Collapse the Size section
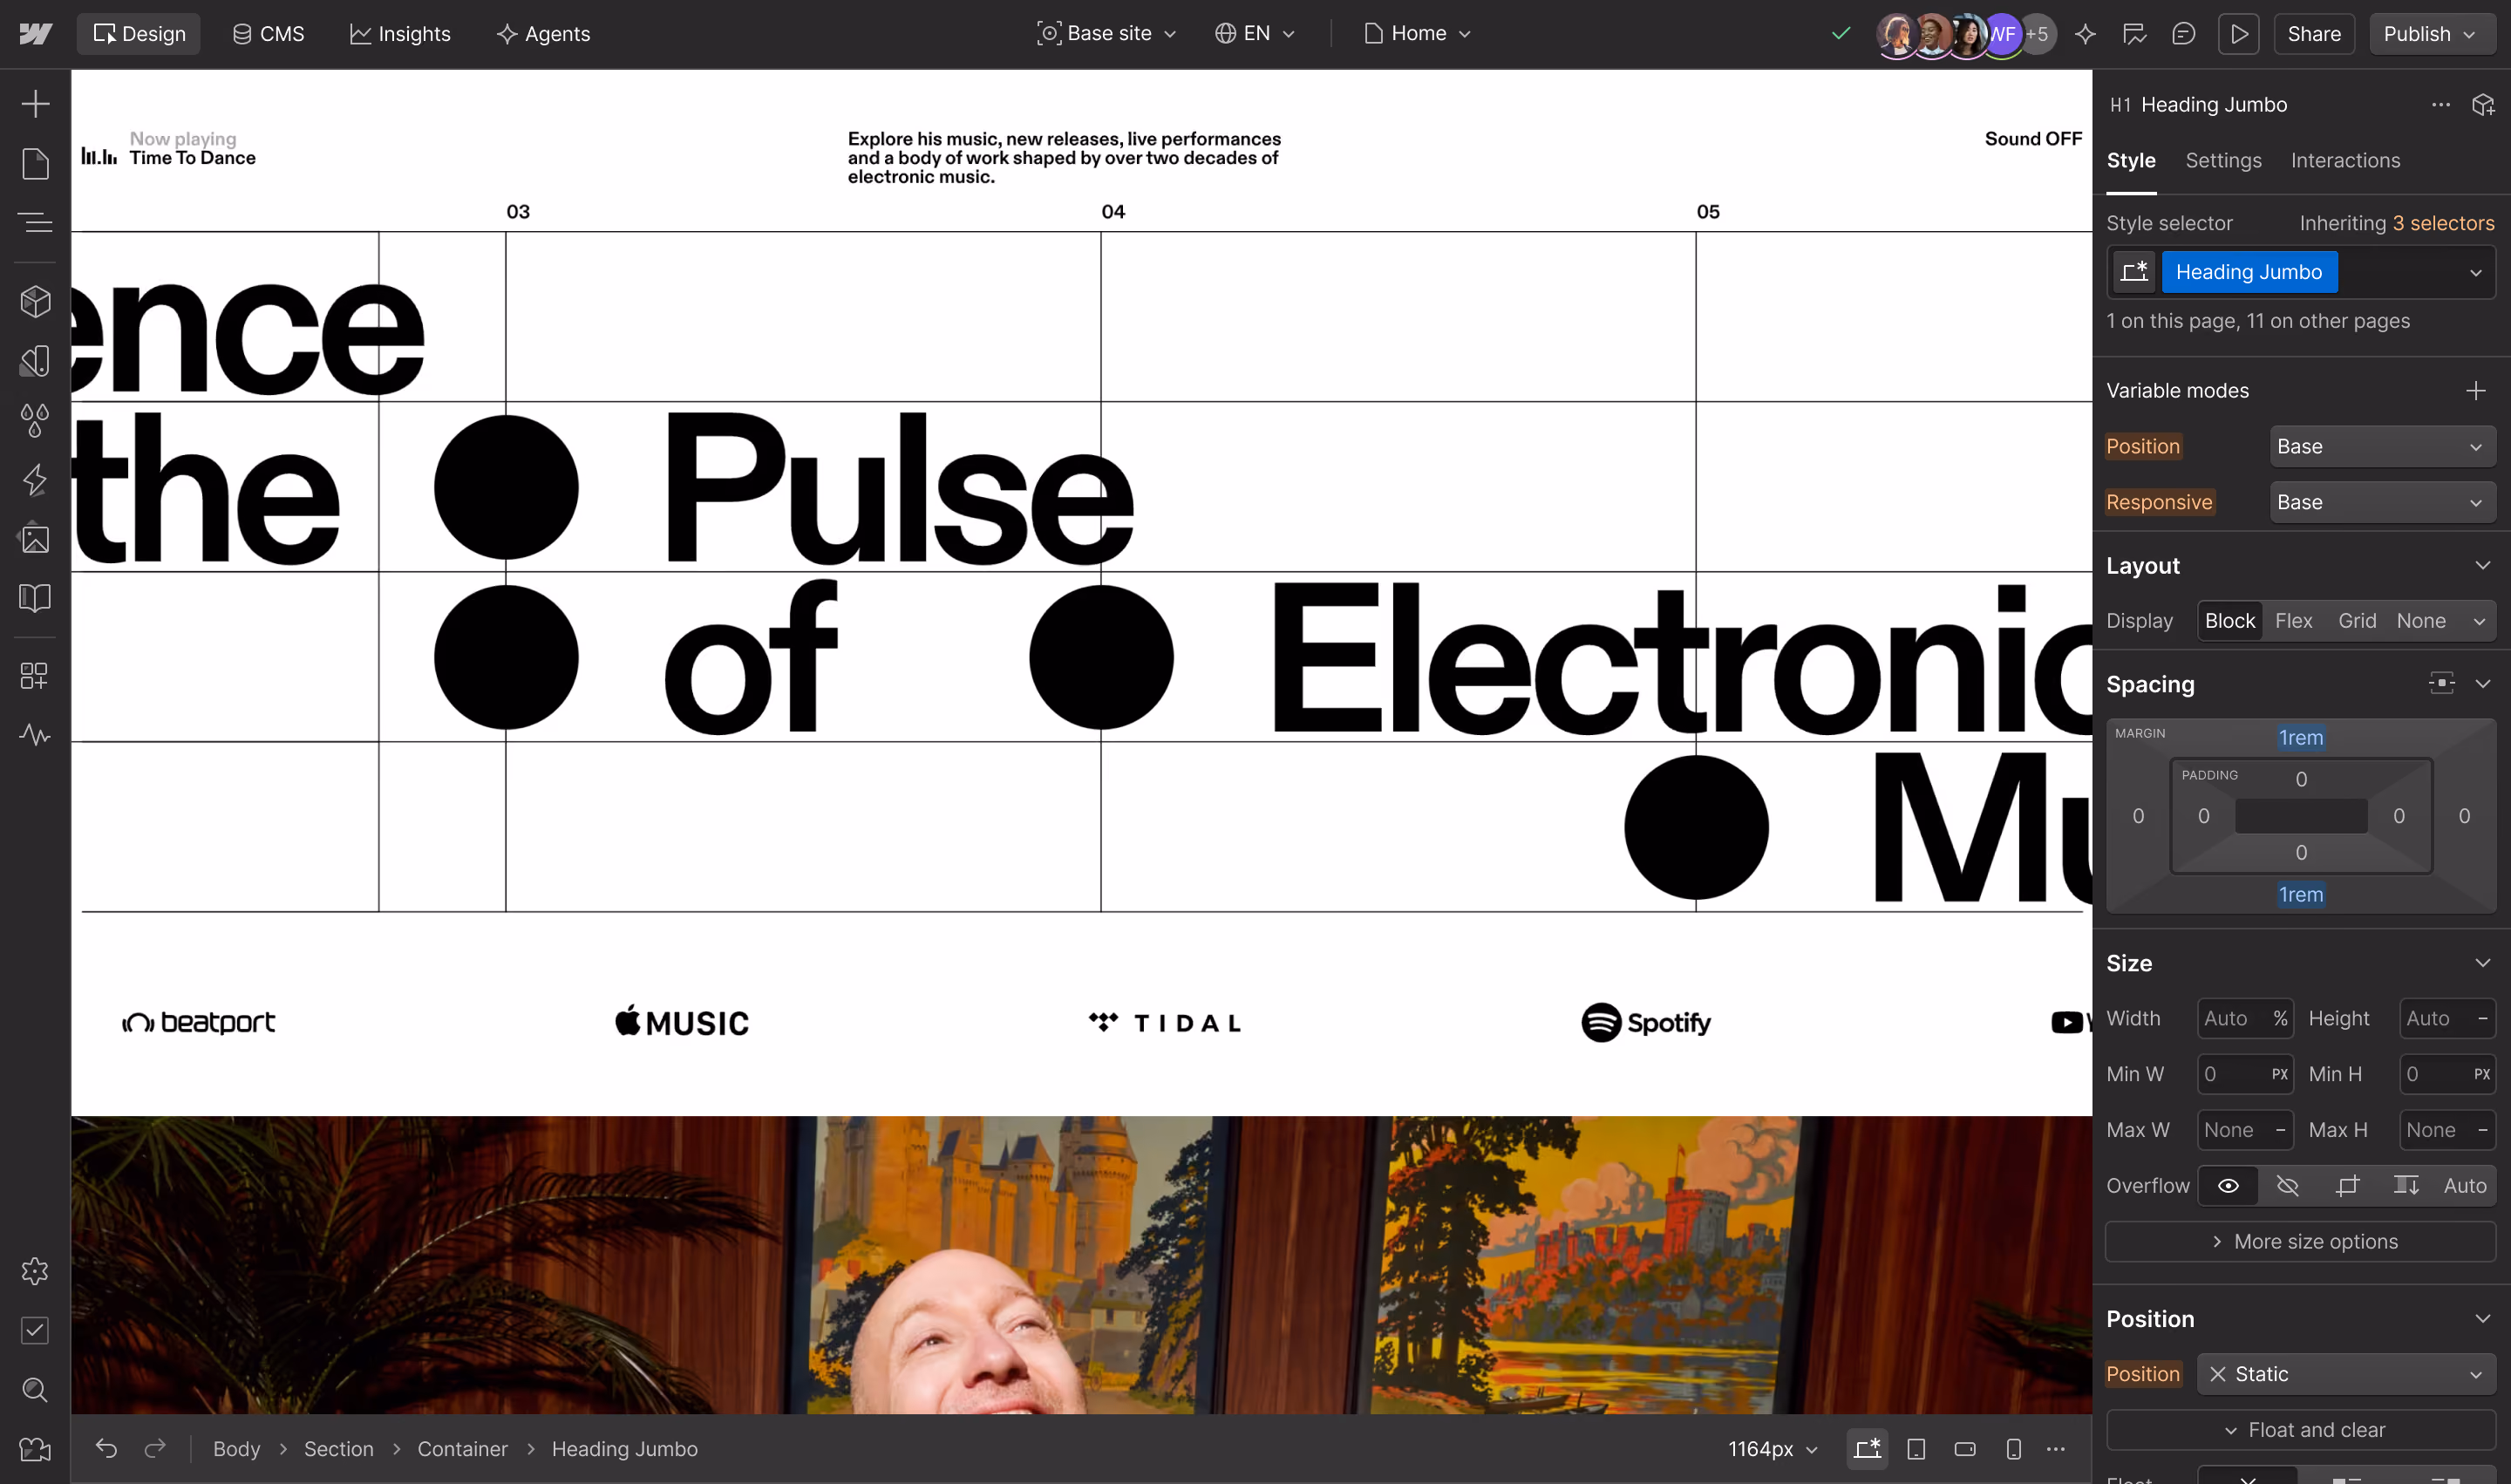The image size is (2511, 1484). pos(2482,963)
